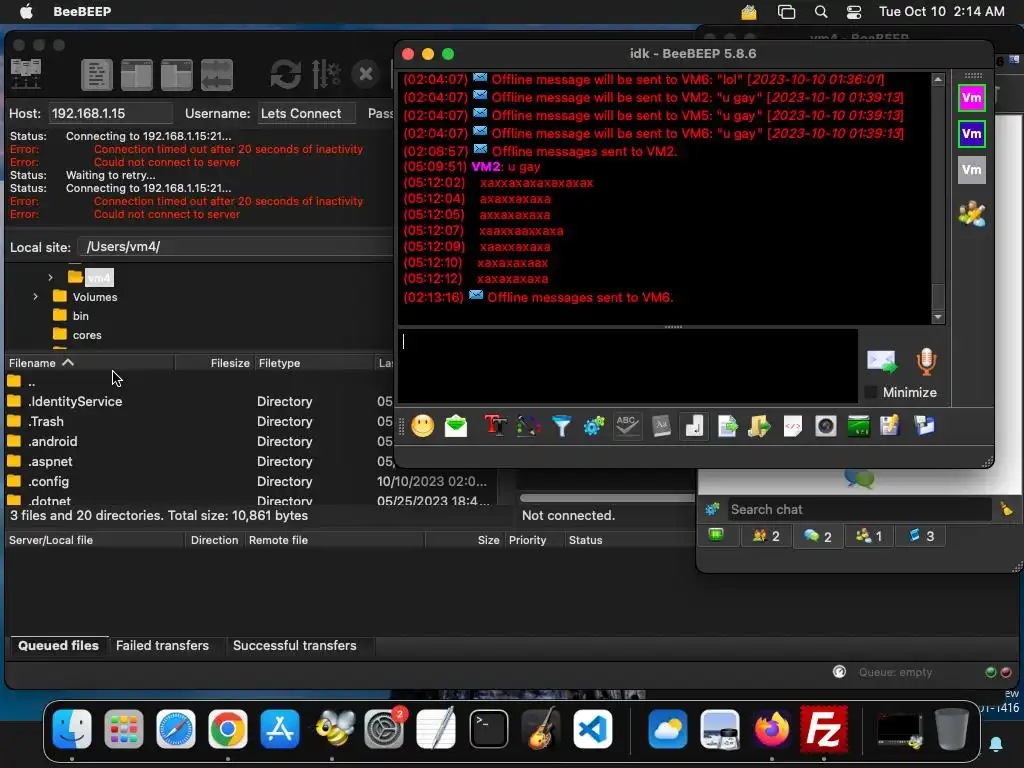The height and width of the screenshot is (768, 1024).
Task: Select the gray Vm user avatar
Action: (971, 170)
